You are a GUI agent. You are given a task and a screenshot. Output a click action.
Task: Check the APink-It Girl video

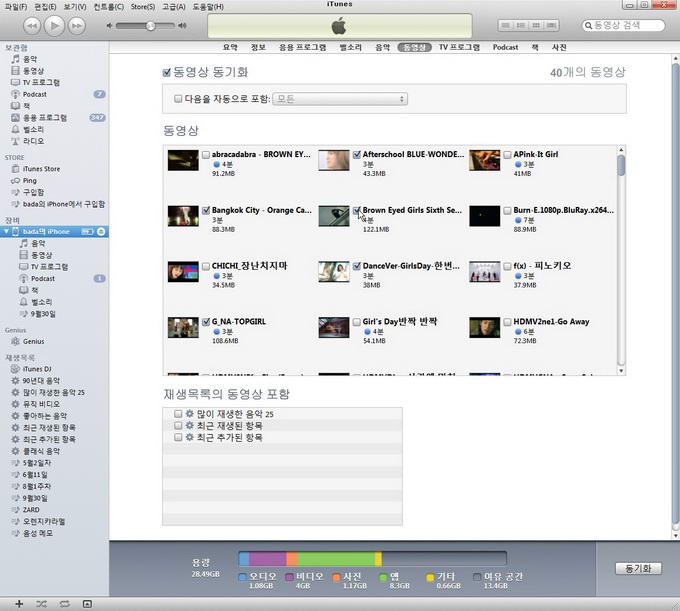tap(507, 155)
